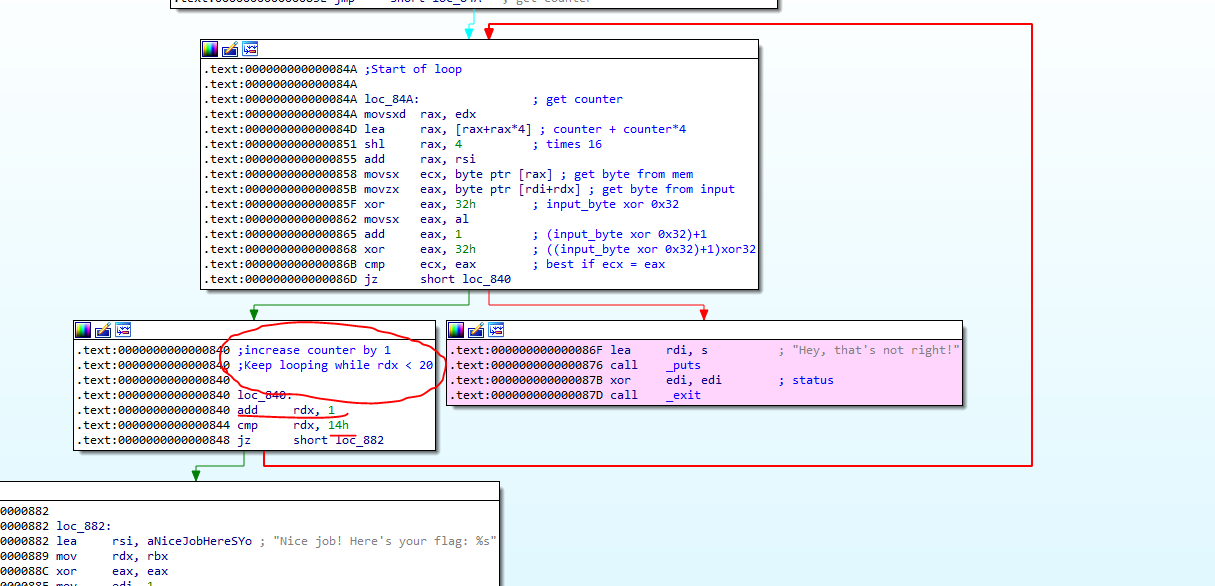The height and width of the screenshot is (586, 1215).
Task: Click the ';Keep looping while rdx < 20' comment
Action: (x=335, y=365)
